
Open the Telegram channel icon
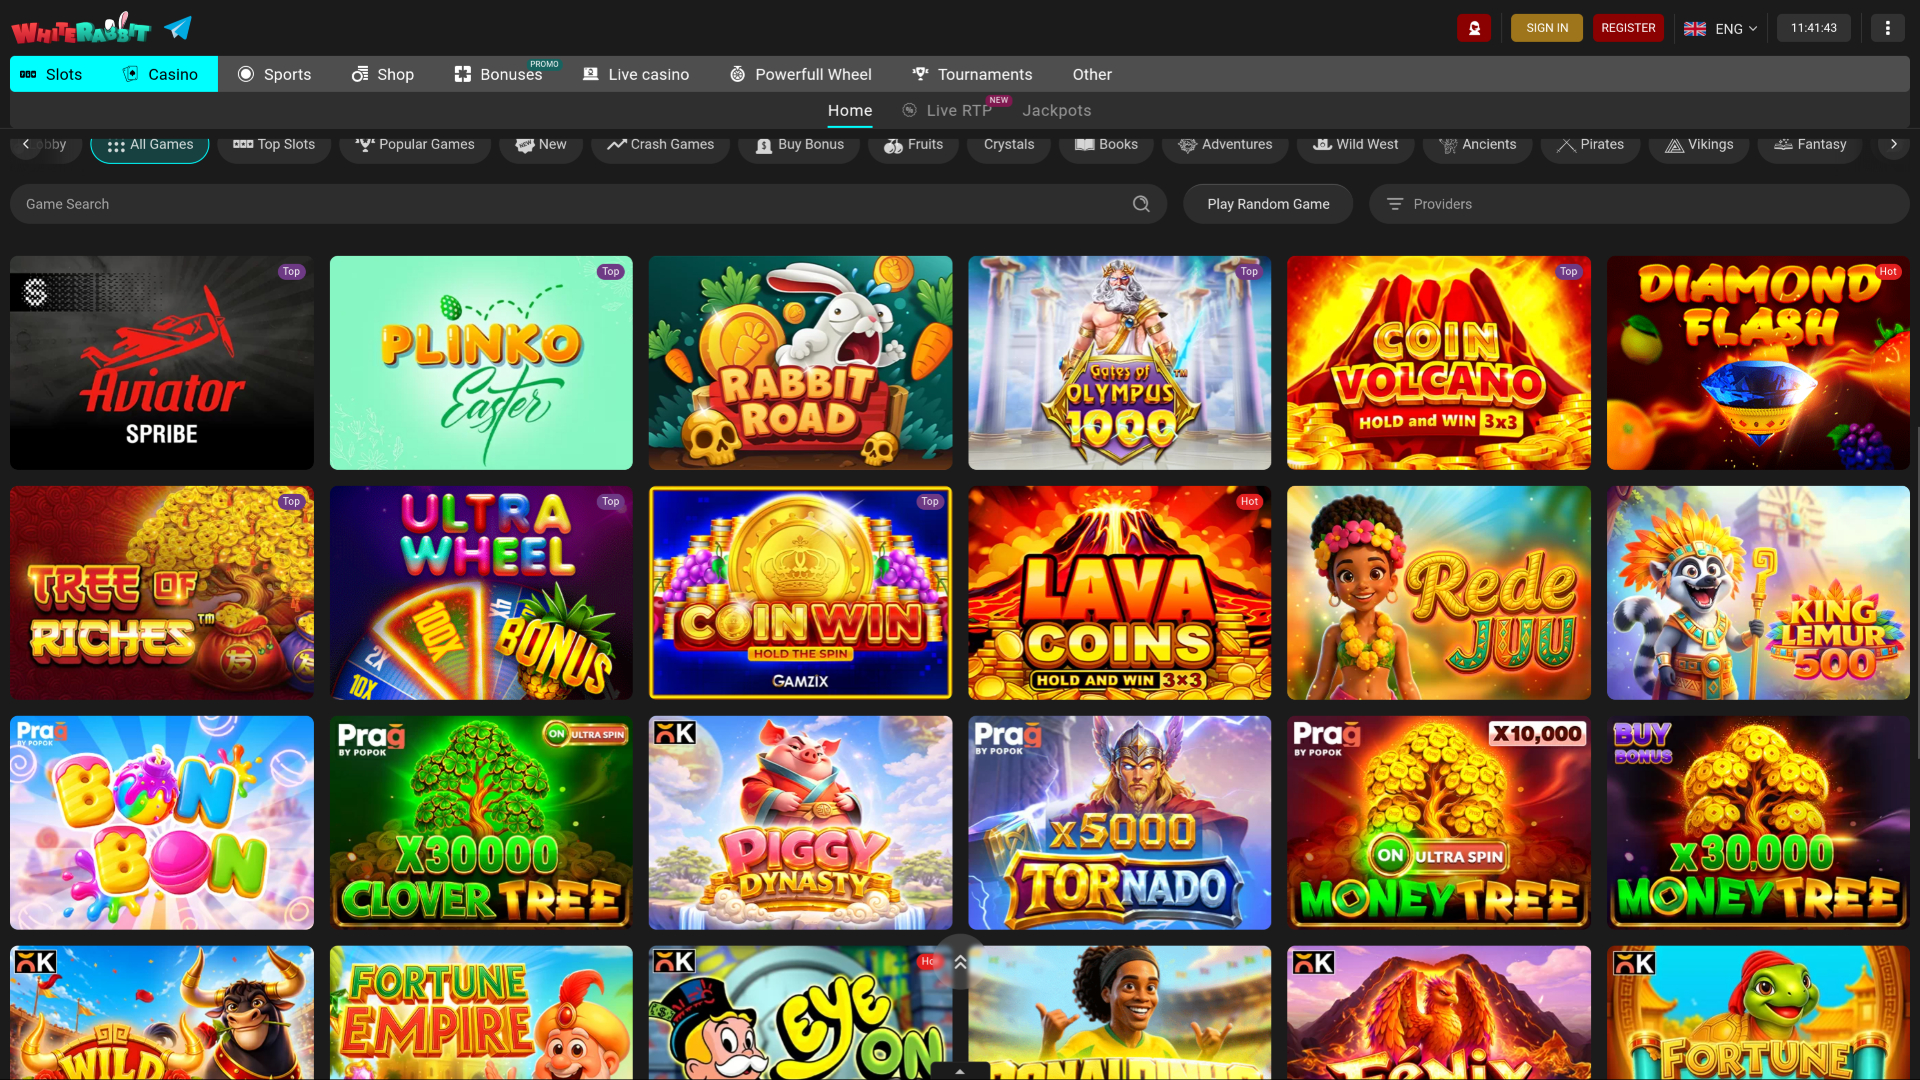tap(178, 28)
